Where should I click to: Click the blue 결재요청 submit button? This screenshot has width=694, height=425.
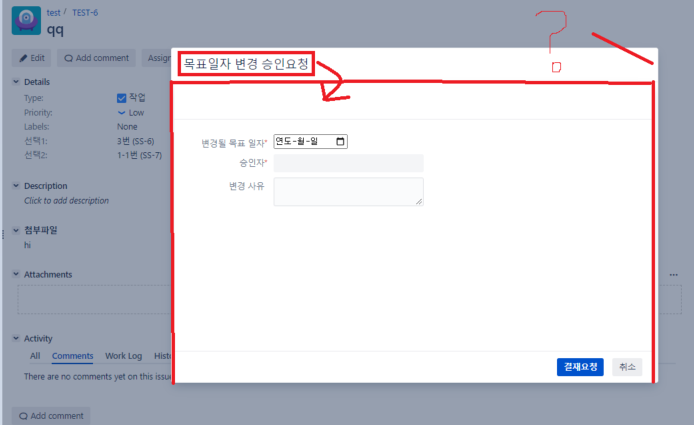point(580,367)
